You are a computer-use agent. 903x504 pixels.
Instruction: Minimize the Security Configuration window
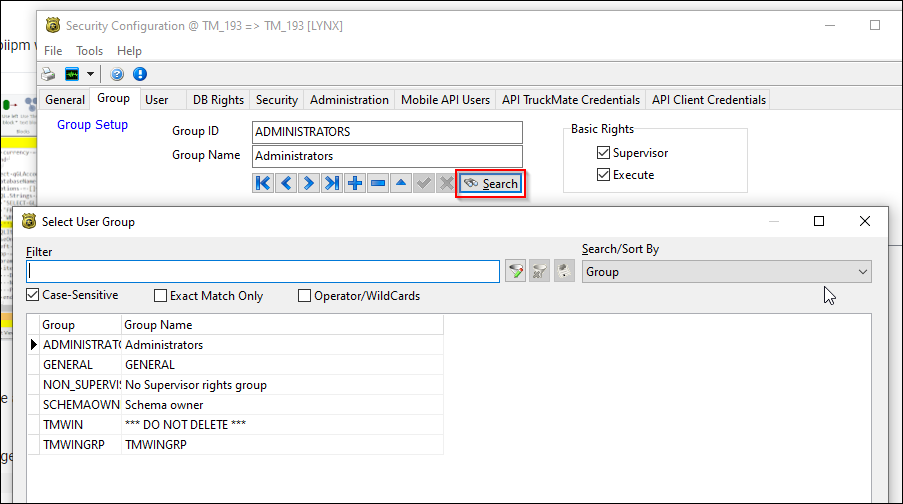tap(830, 25)
